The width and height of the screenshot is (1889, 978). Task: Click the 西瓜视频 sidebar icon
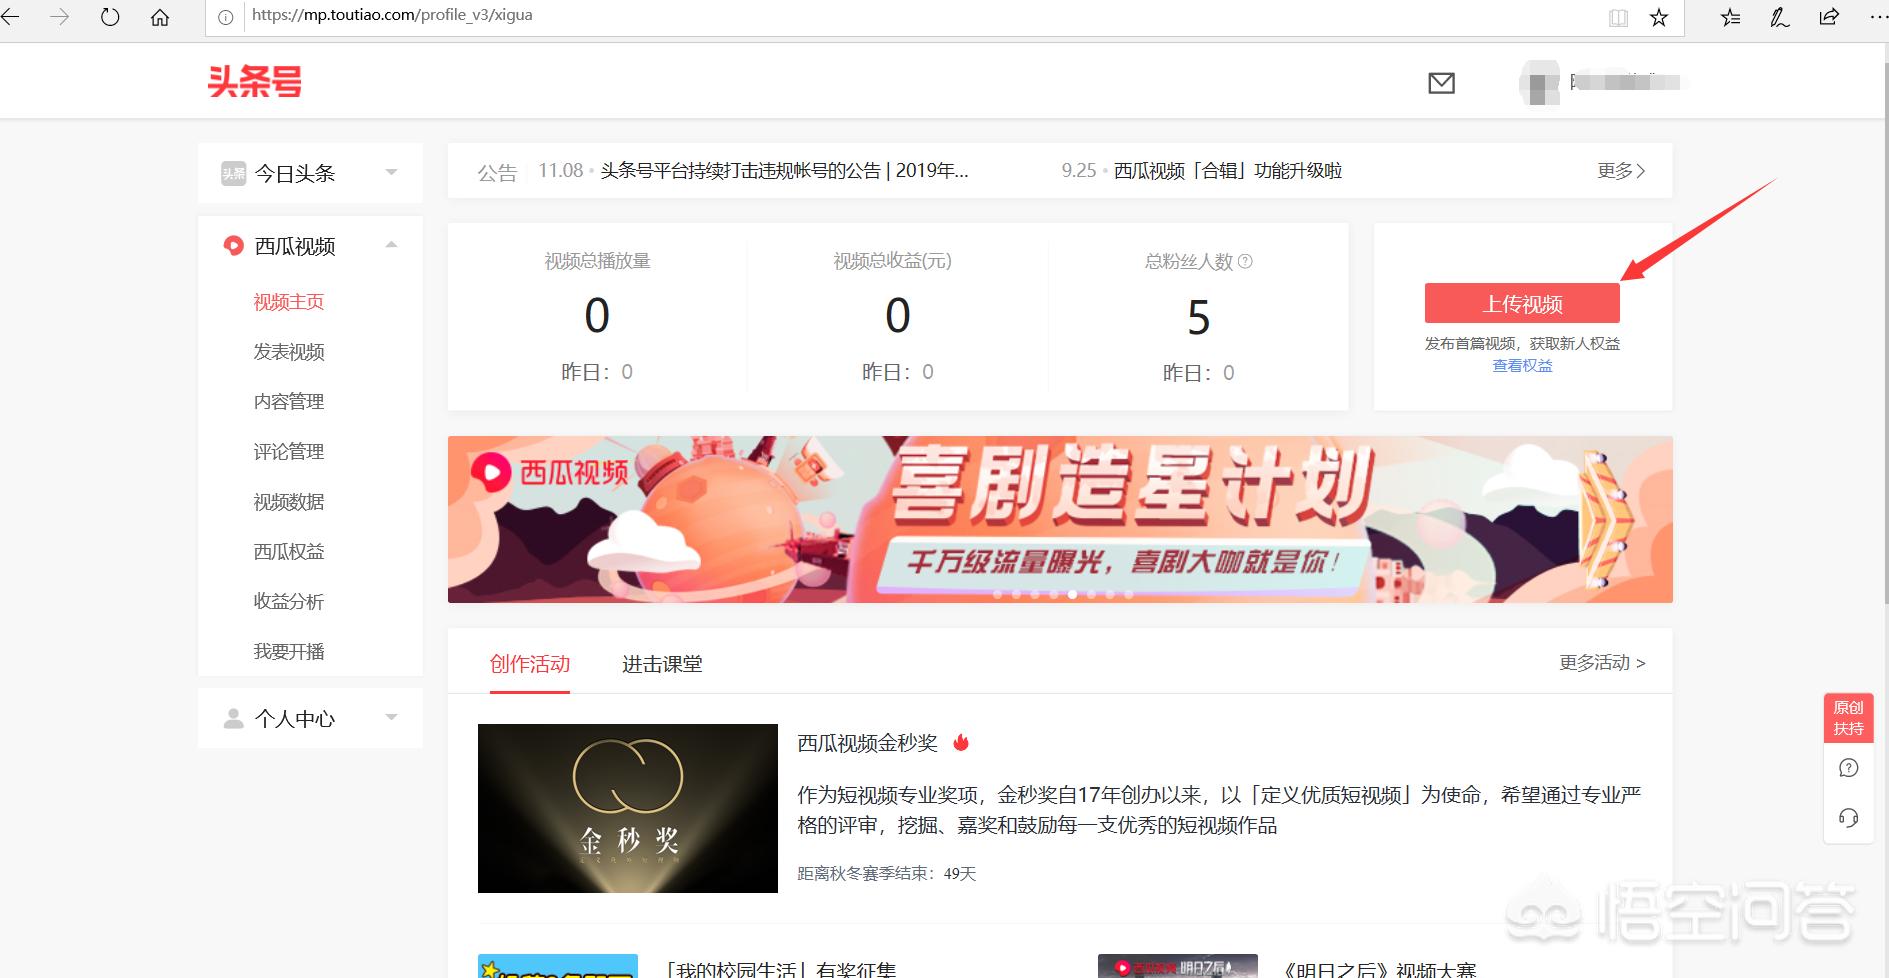tap(233, 245)
